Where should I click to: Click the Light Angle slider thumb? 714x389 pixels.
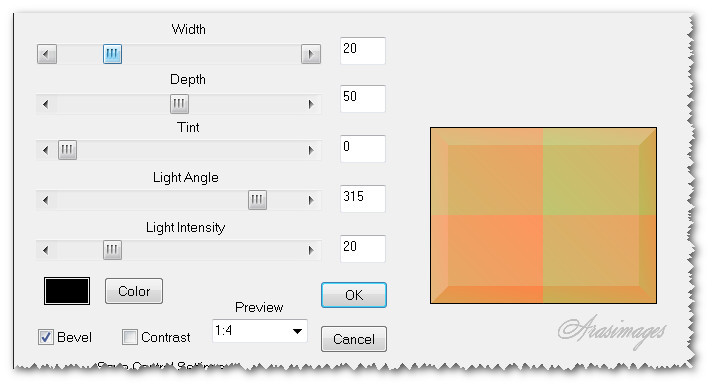coord(257,200)
